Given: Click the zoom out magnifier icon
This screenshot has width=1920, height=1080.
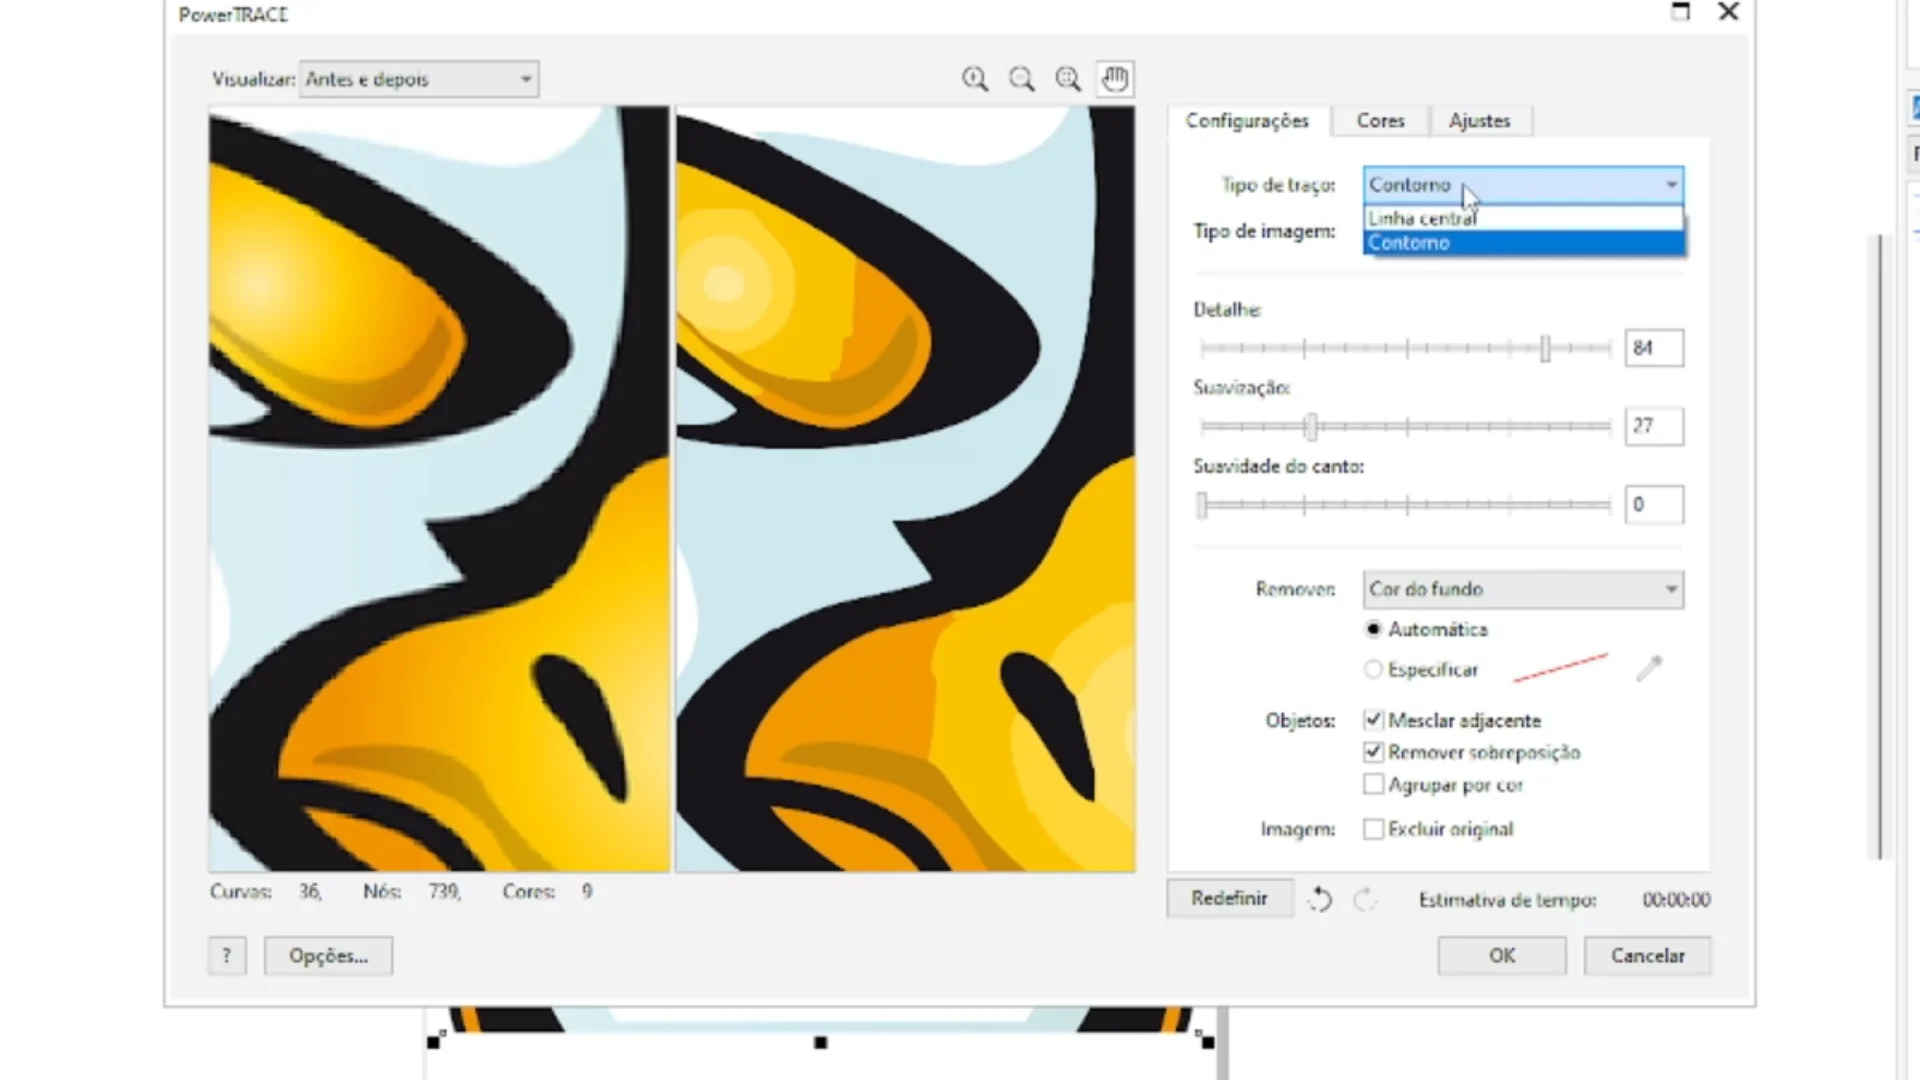Looking at the screenshot, I should pyautogui.click(x=1021, y=79).
